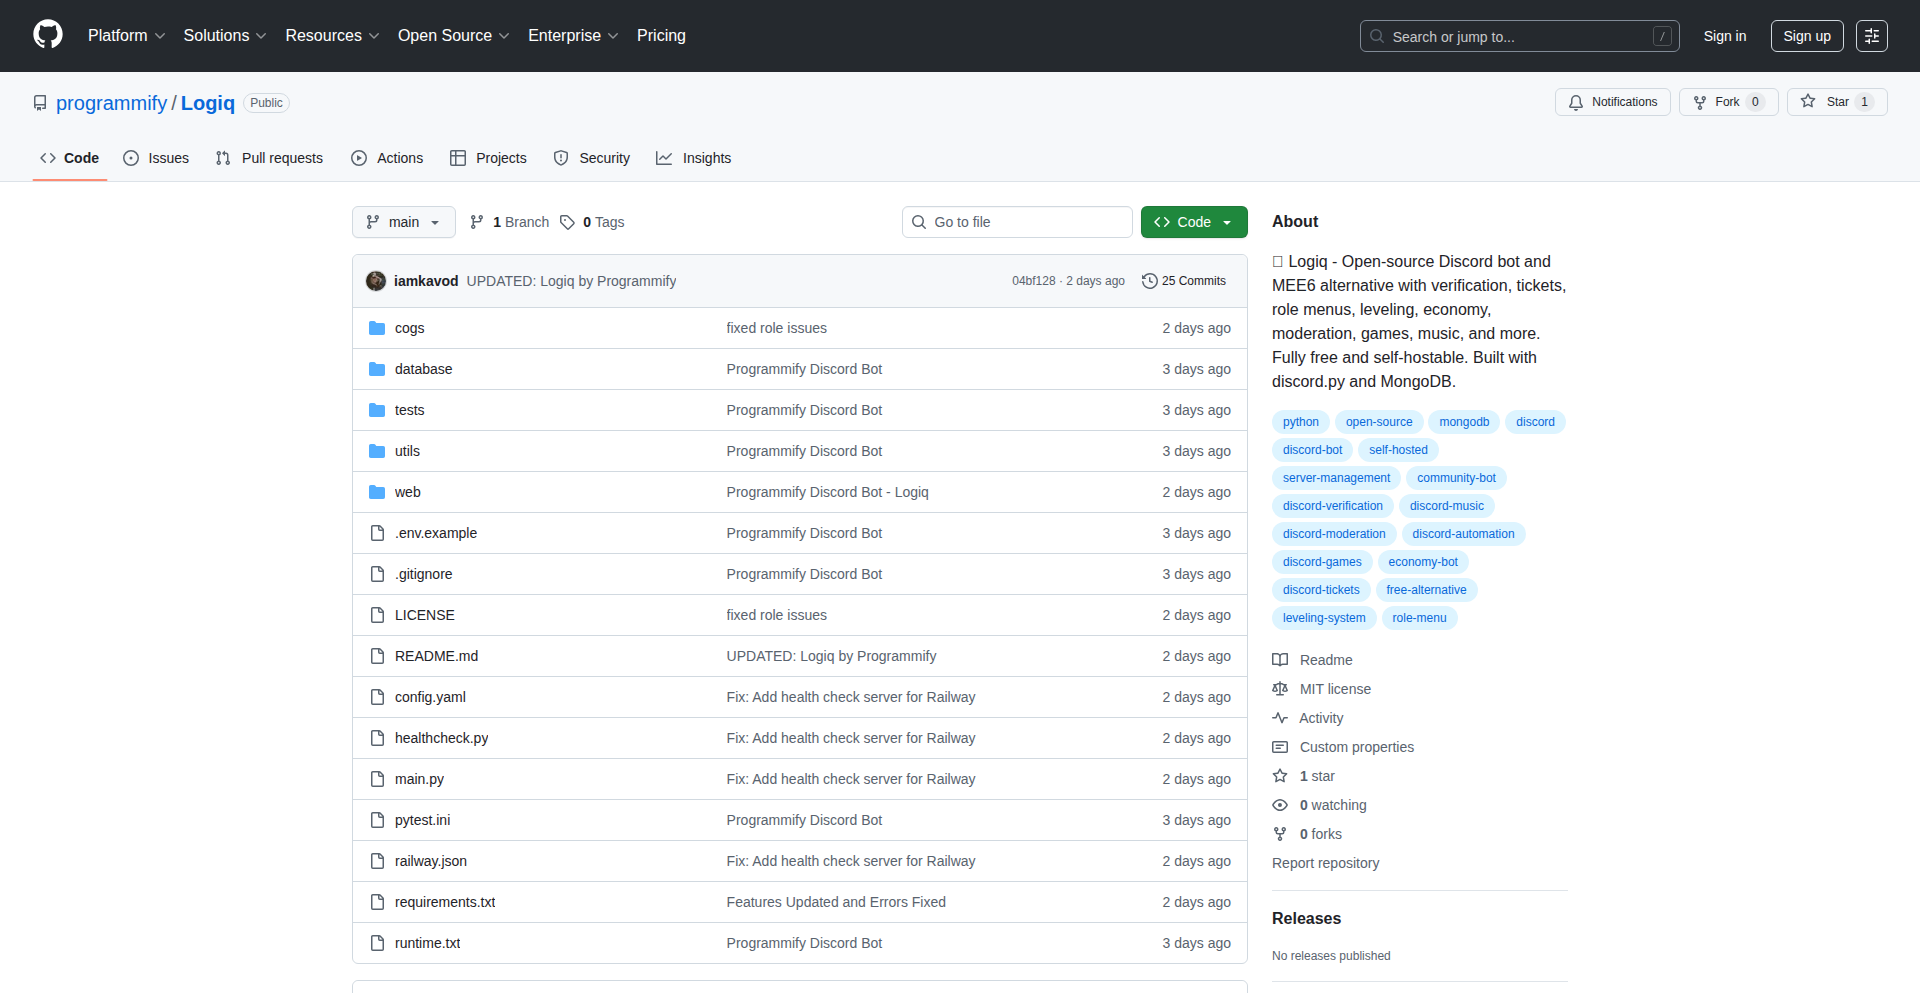Click the Sign up button
Image resolution: width=1920 pixels, height=993 pixels.
[1806, 36]
